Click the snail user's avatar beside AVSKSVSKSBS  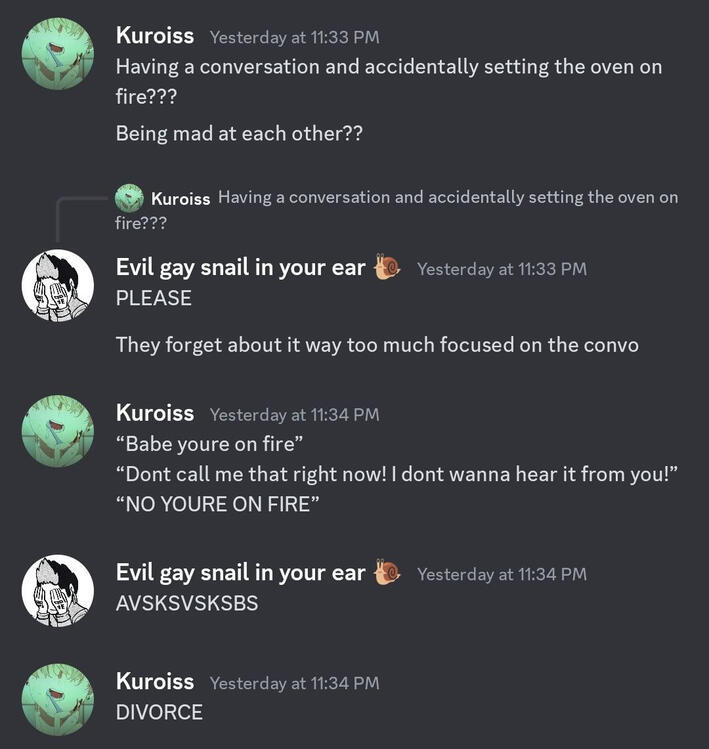(58, 591)
